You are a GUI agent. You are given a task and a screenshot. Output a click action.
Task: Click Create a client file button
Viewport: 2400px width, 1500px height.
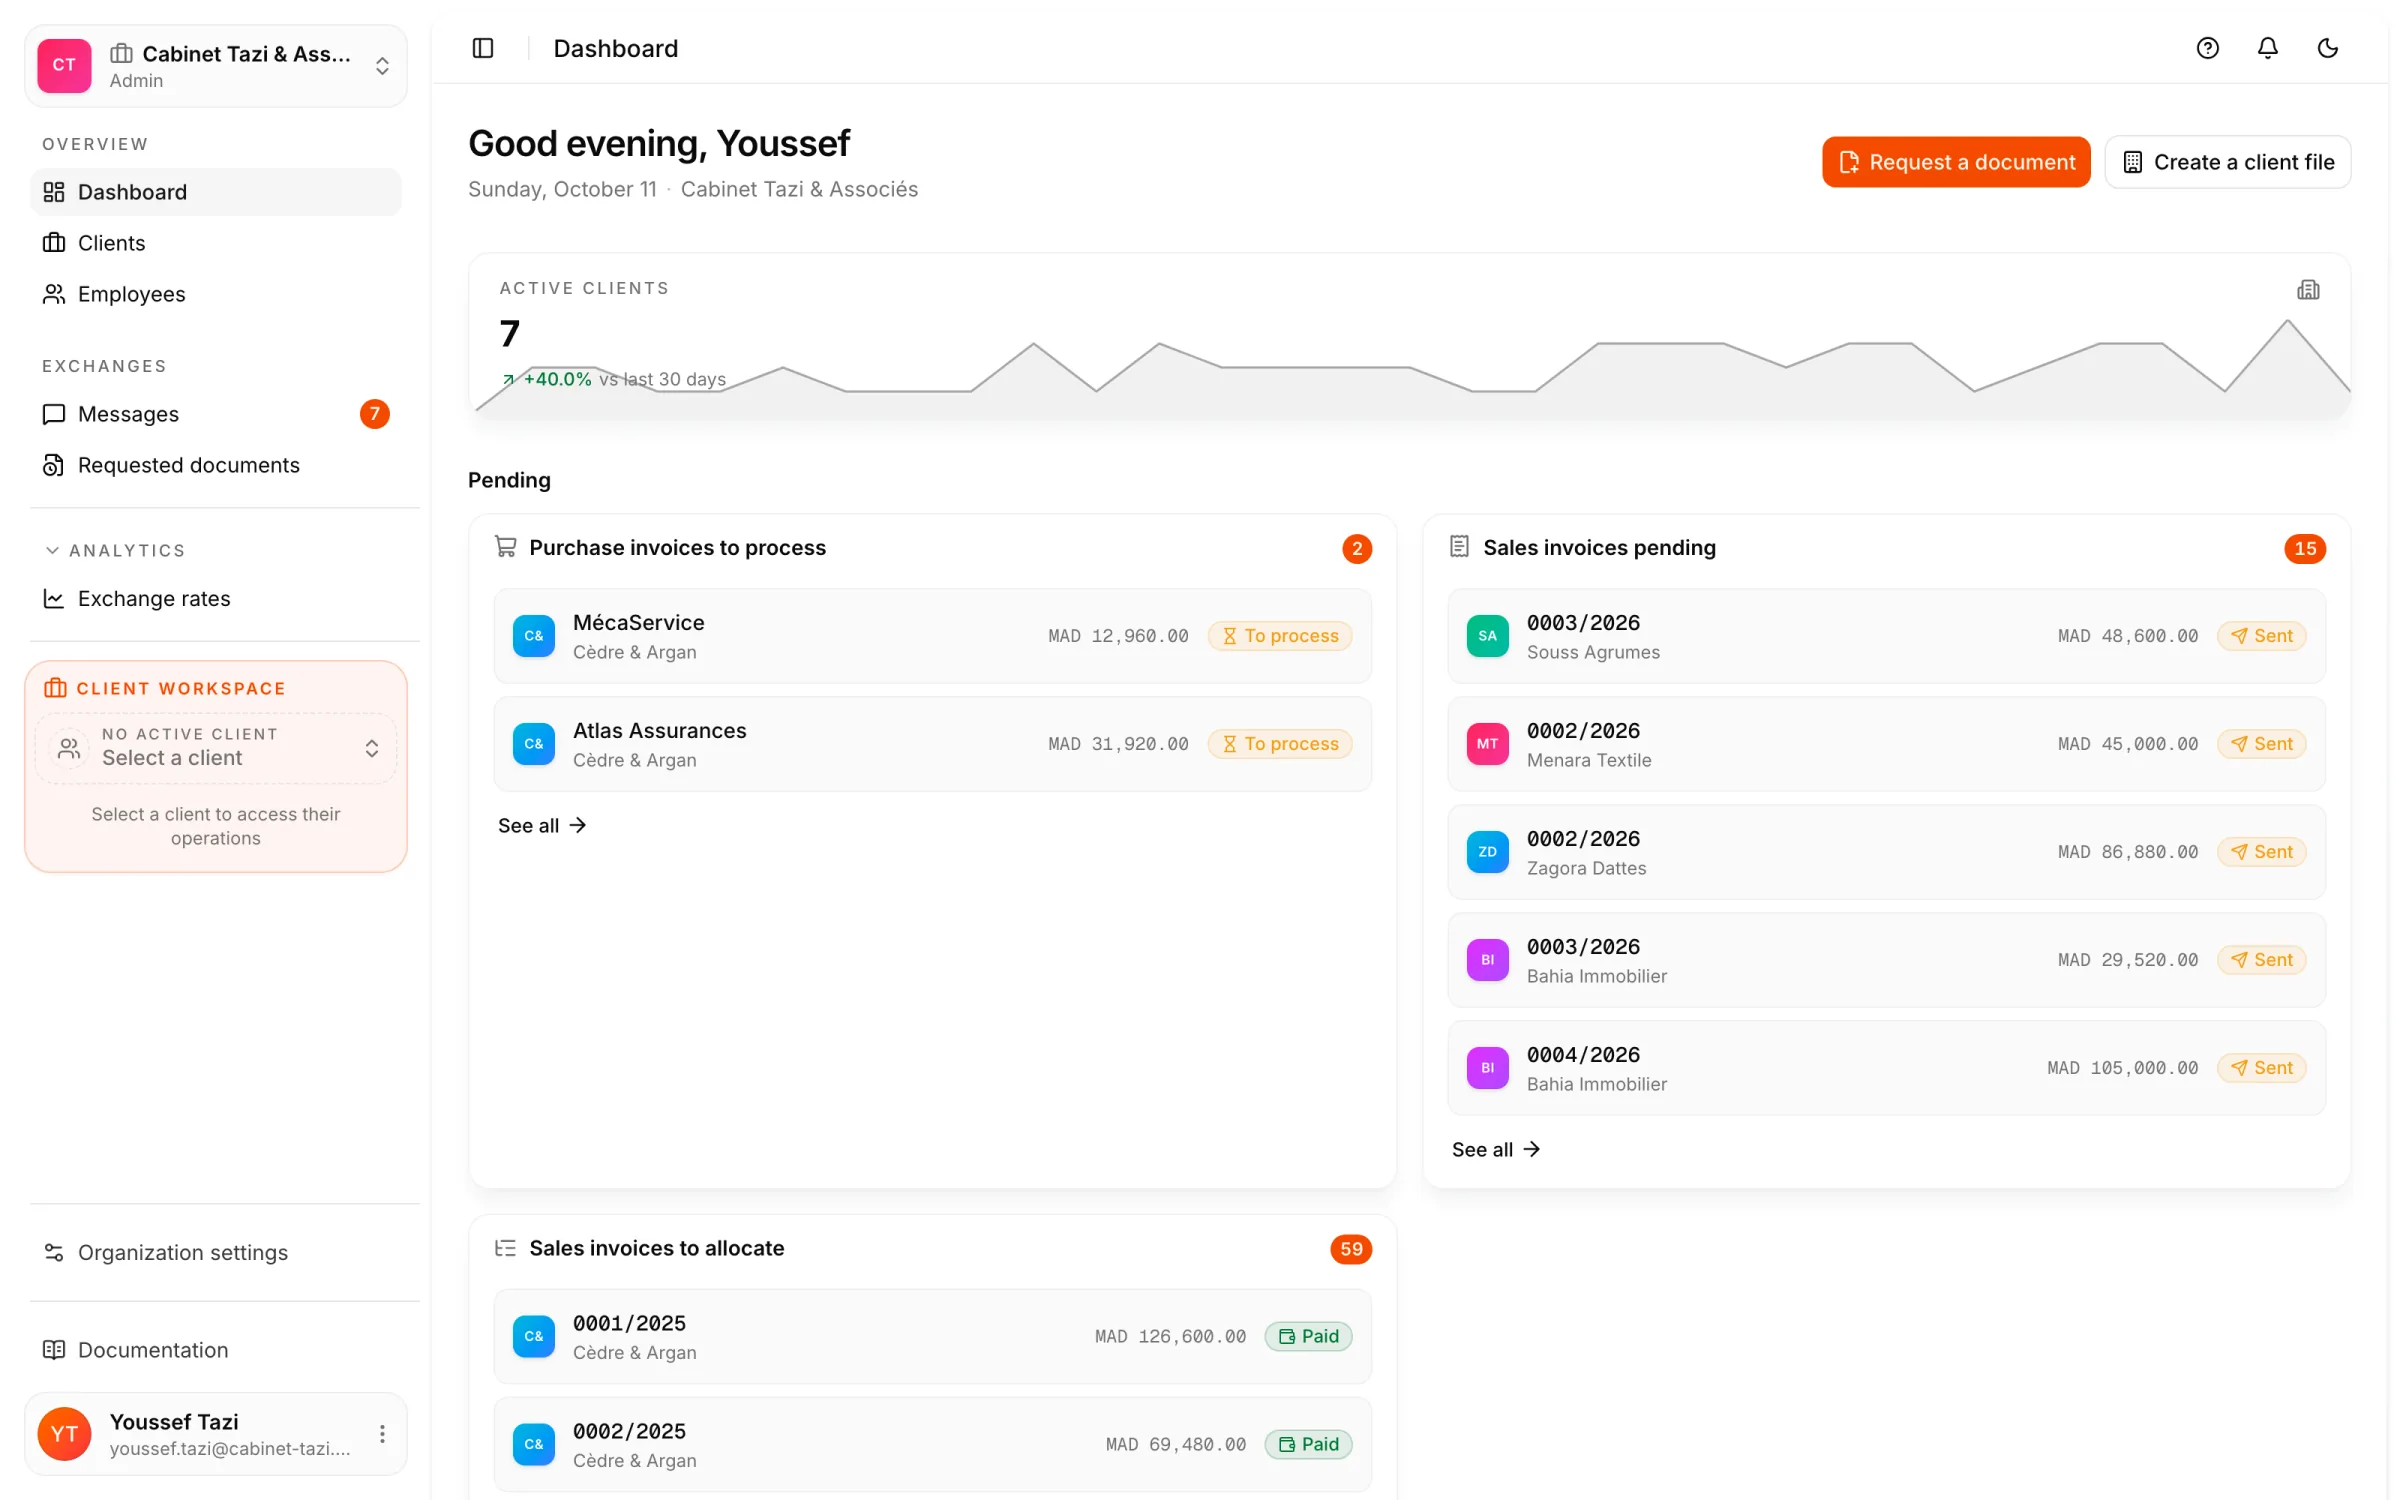[x=2228, y=162]
